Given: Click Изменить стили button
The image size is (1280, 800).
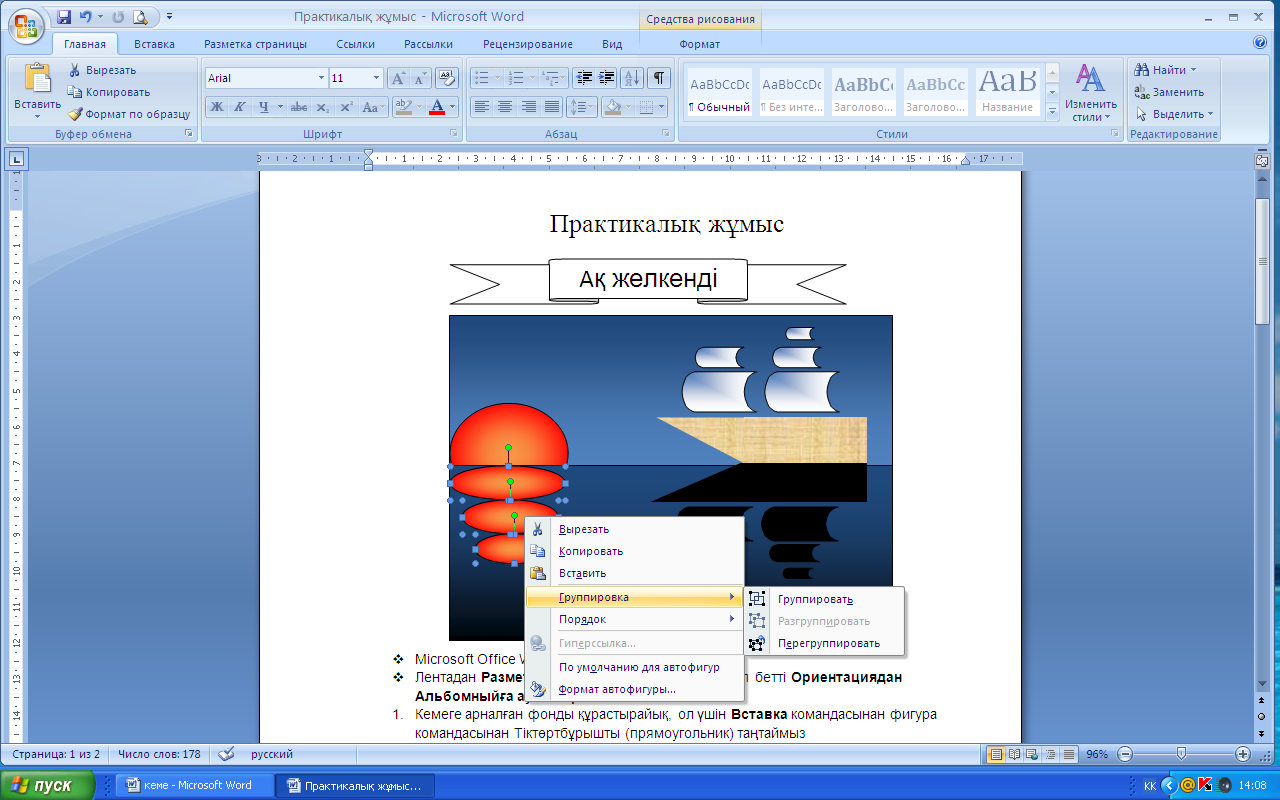Looking at the screenshot, I should [1090, 93].
